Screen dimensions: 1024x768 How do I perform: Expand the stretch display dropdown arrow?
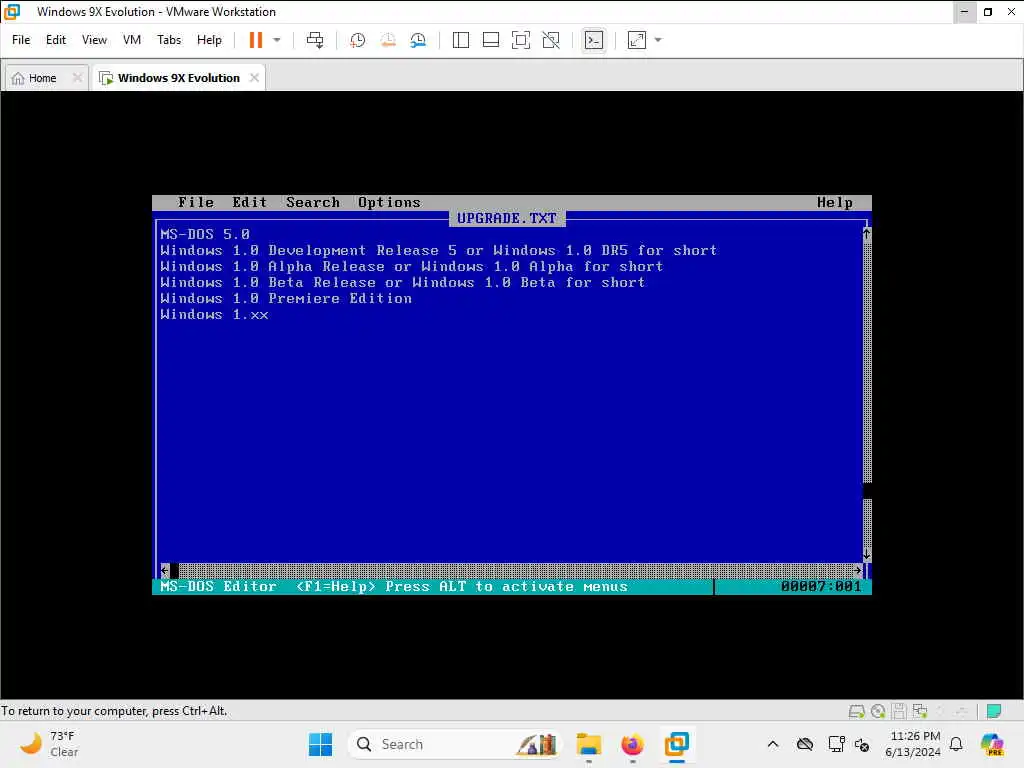point(658,40)
